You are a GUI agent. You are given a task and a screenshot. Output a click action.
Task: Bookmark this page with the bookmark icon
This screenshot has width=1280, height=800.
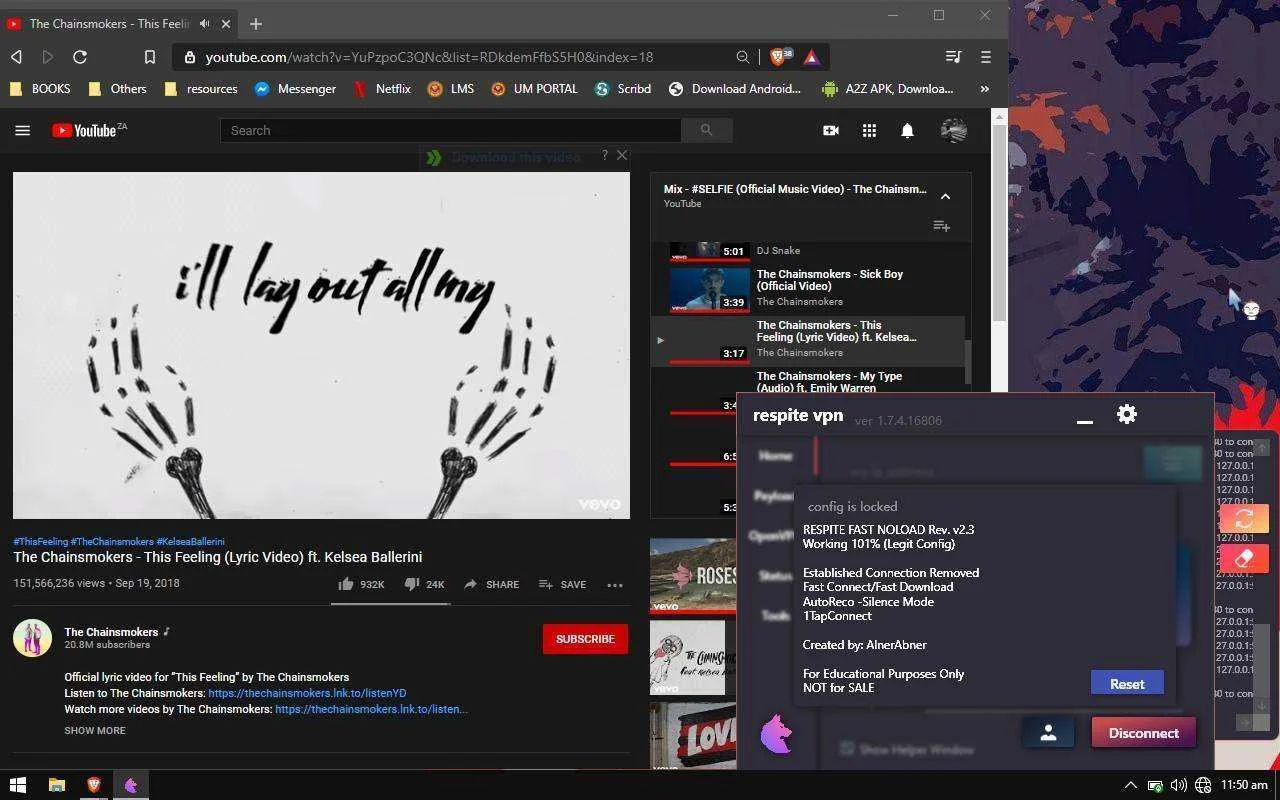coord(149,57)
